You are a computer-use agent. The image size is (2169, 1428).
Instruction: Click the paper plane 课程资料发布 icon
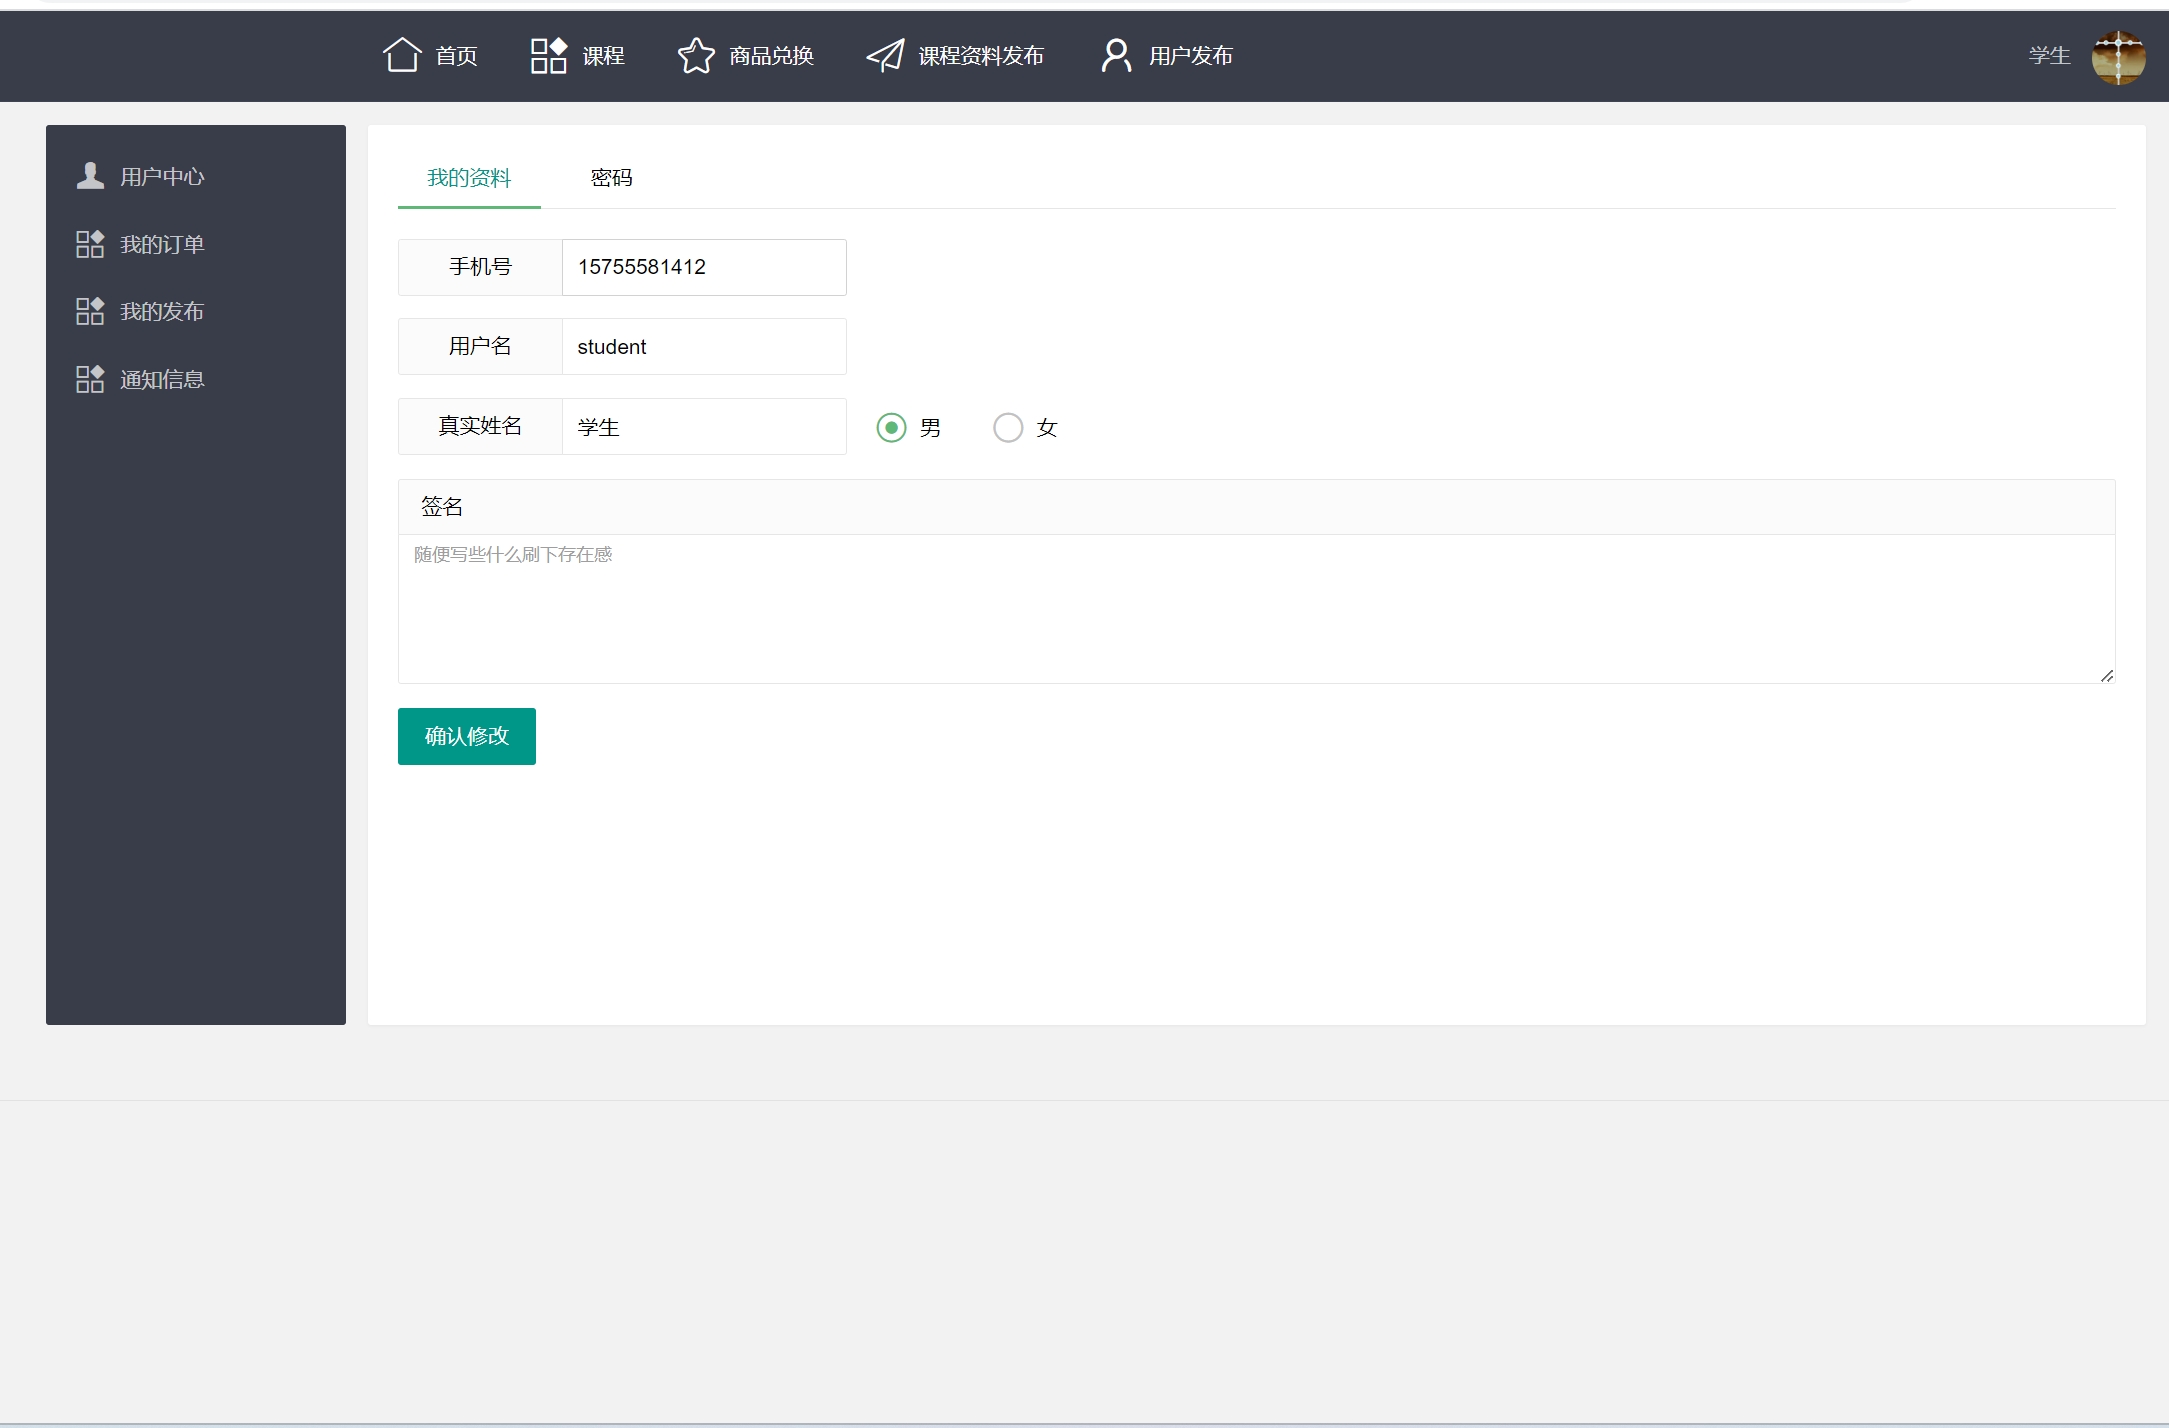[x=885, y=55]
